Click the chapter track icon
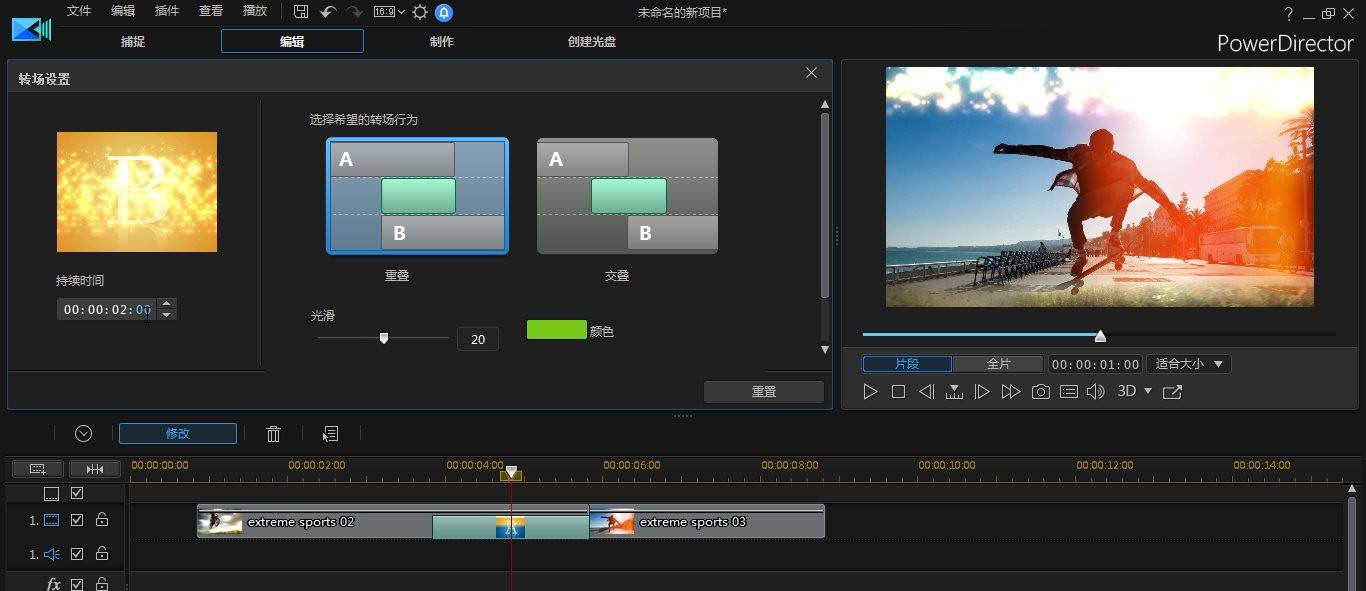The height and width of the screenshot is (591, 1366). click(x=51, y=494)
